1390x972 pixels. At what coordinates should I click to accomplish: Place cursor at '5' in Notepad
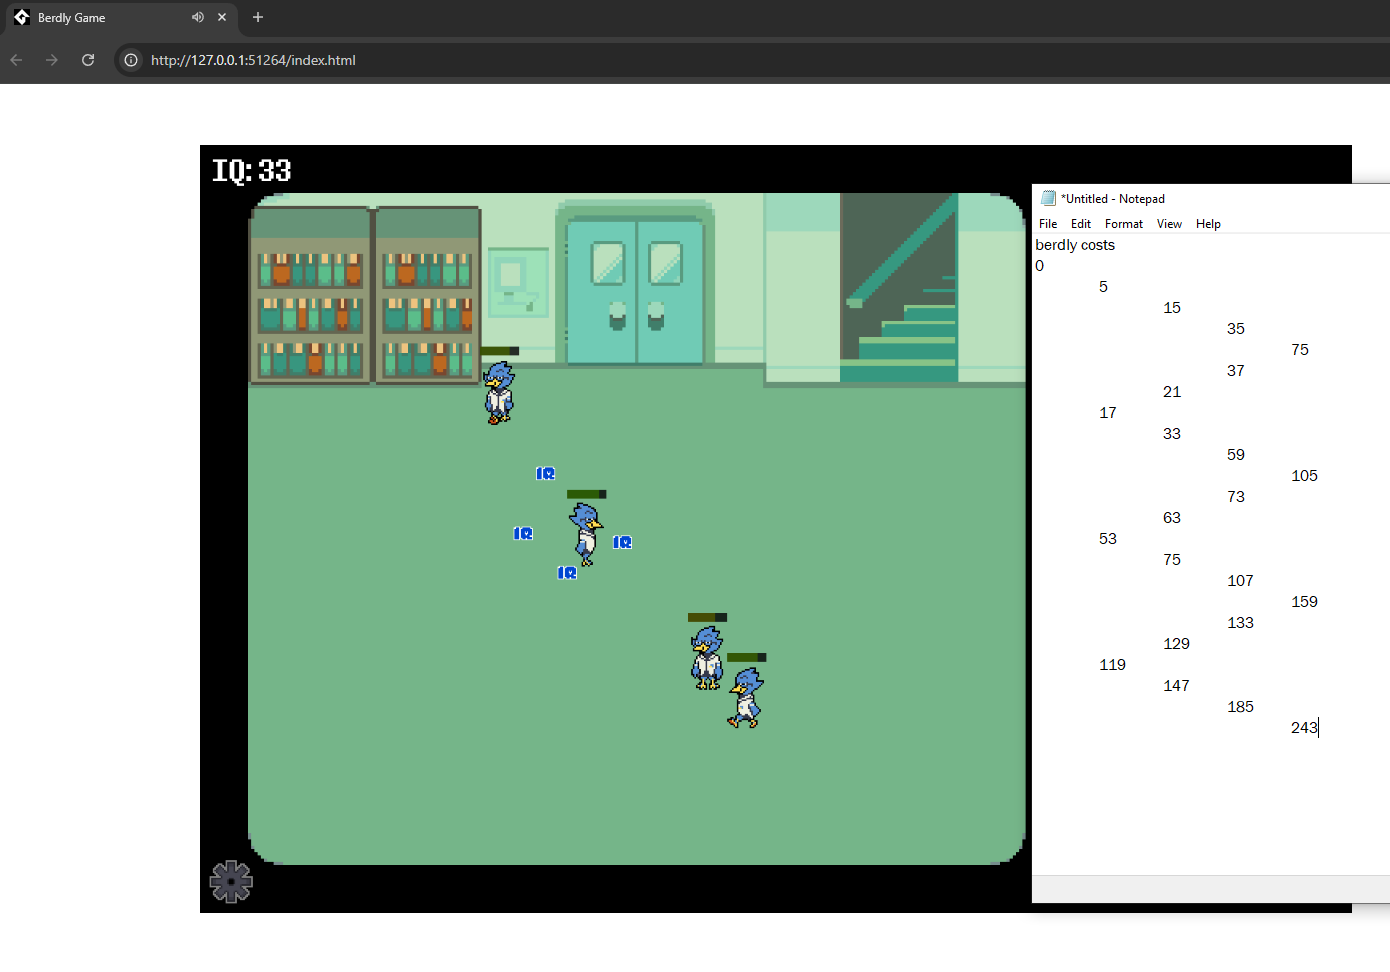pyautogui.click(x=1104, y=287)
